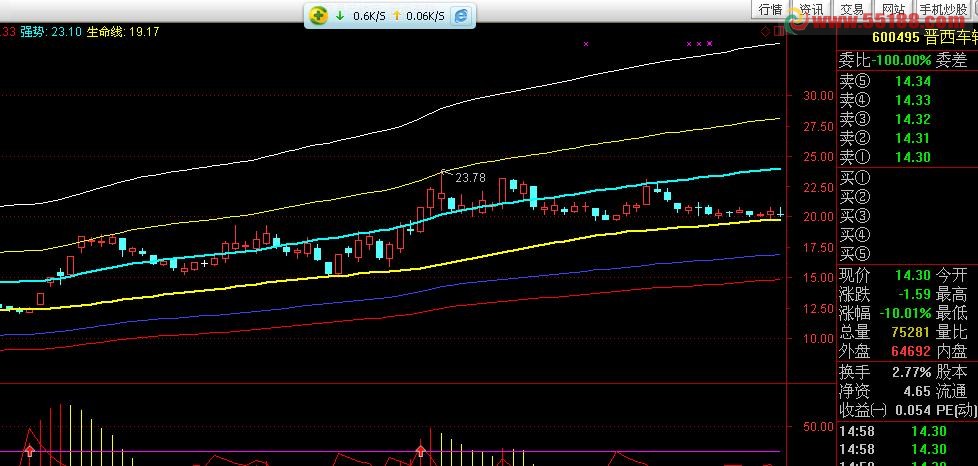Click stock name 晋西车轴

click(951, 37)
